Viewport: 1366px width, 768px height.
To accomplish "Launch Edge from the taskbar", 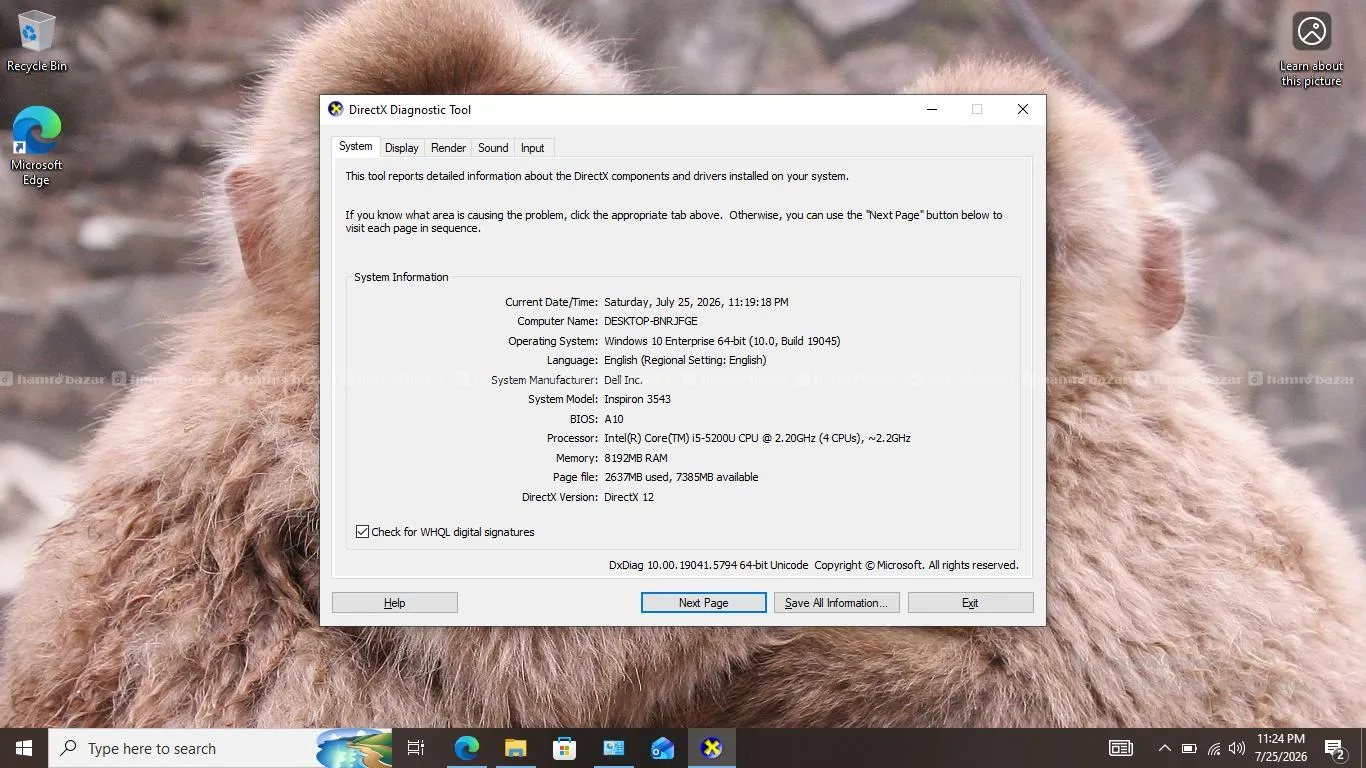I will 467,748.
